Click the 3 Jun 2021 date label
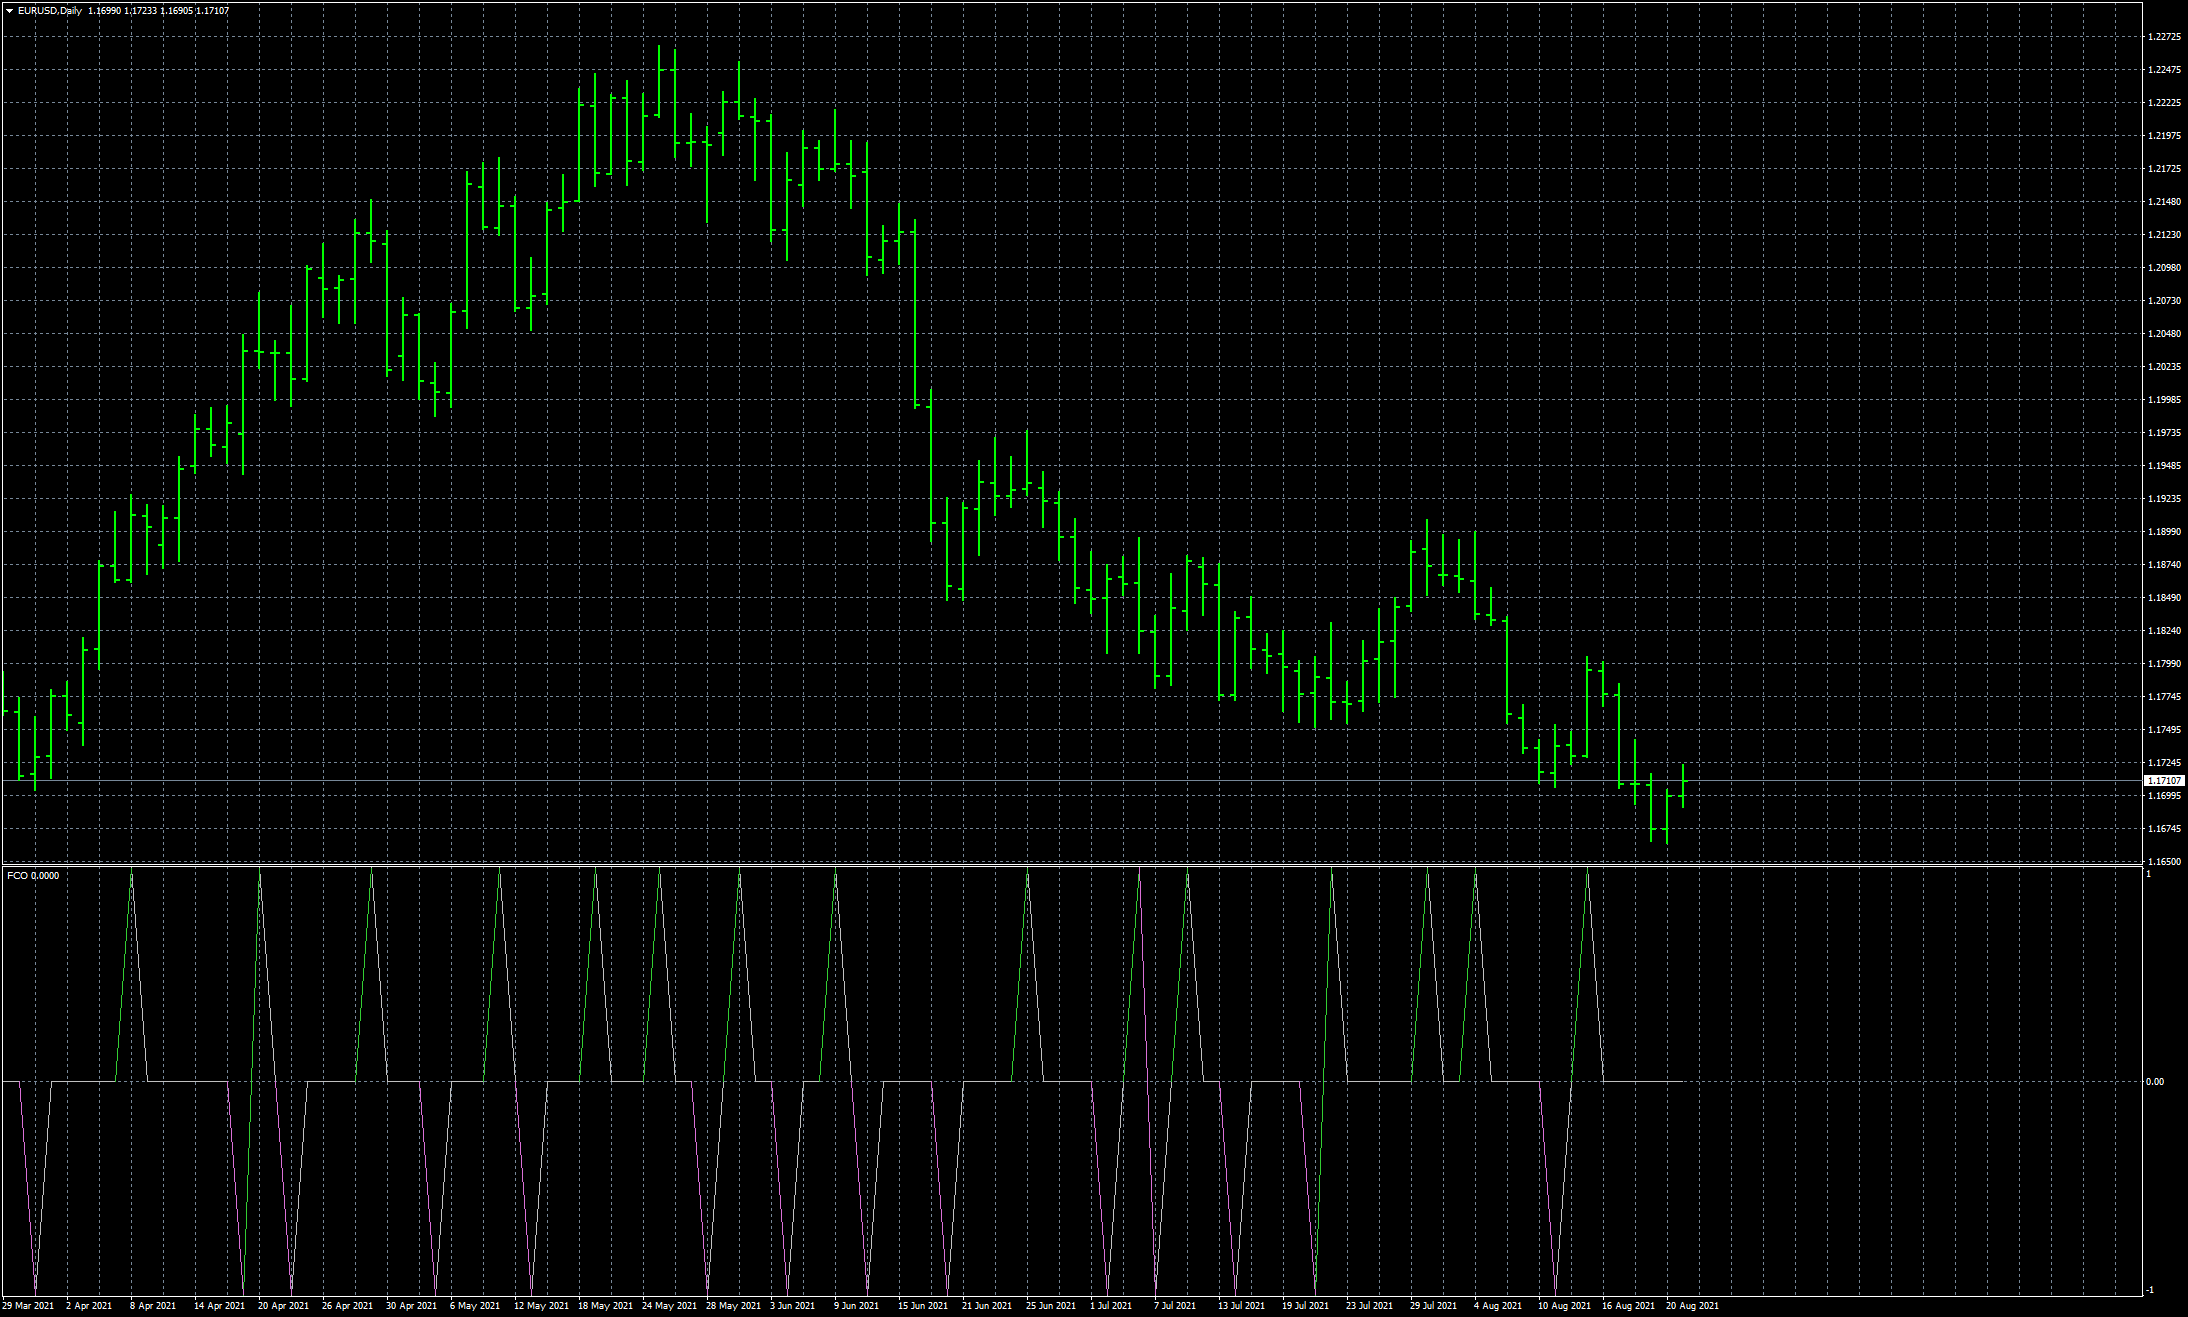Screen dimensions: 2188x1317 point(792,1306)
